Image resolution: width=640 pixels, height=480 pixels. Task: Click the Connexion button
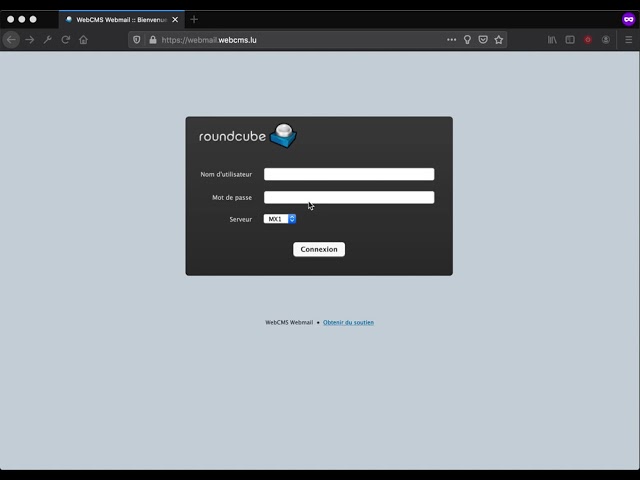coord(319,249)
